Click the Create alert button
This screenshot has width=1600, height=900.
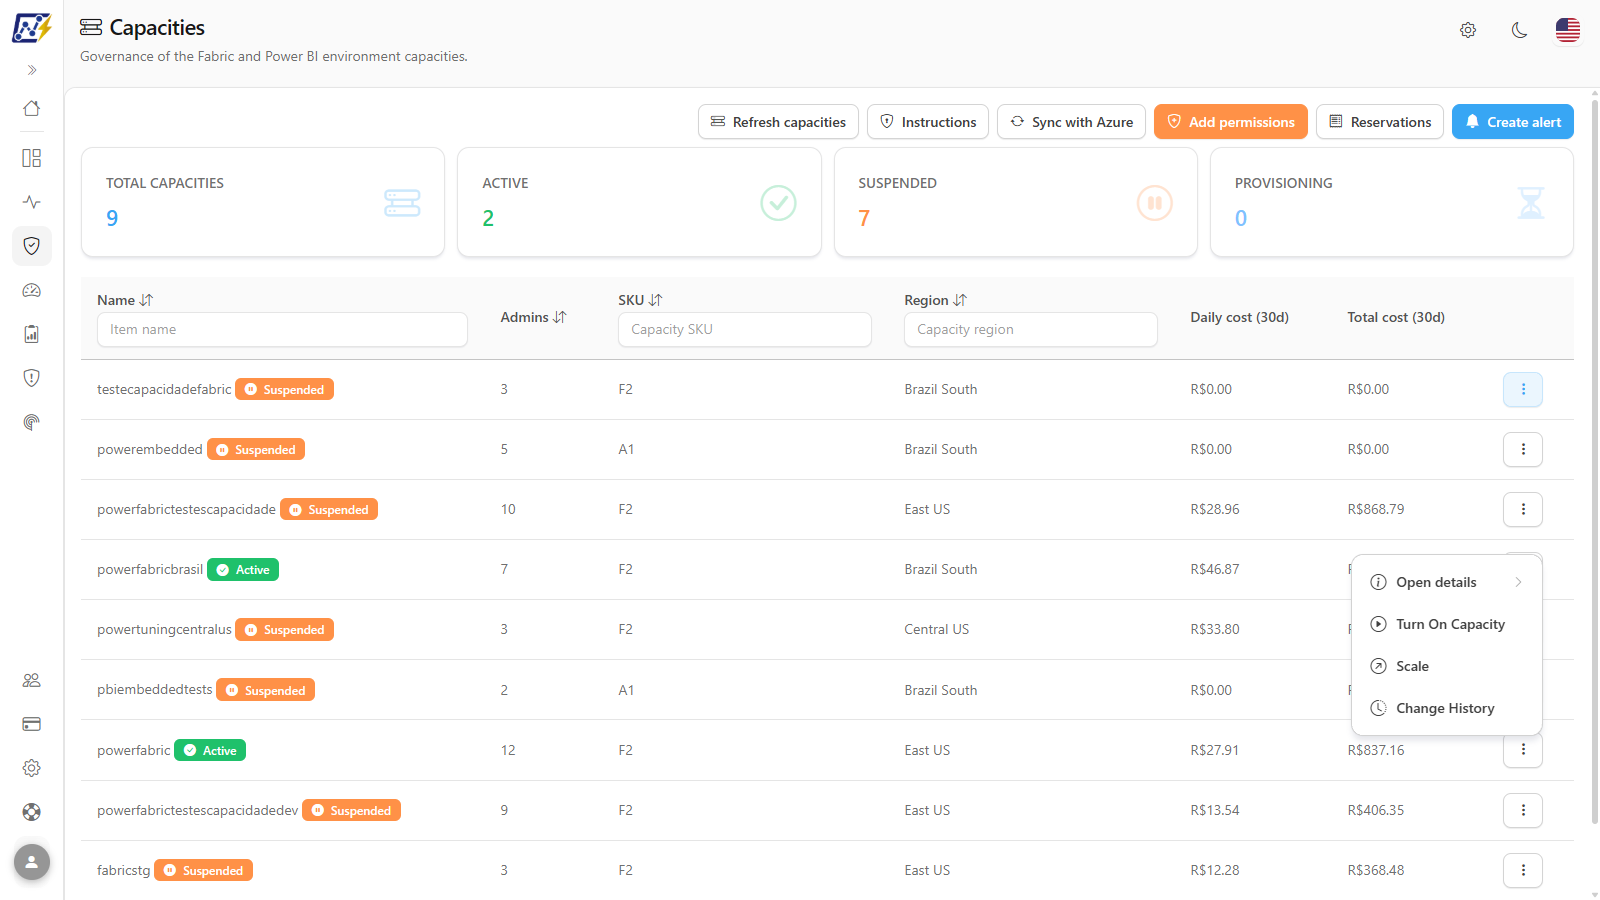pos(1513,122)
